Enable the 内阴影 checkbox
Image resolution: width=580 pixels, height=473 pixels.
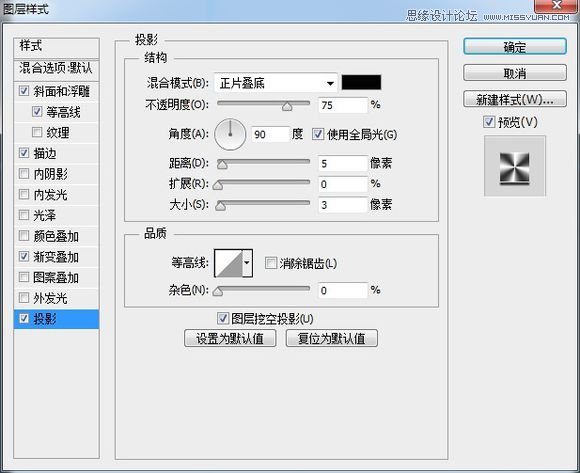pos(24,173)
